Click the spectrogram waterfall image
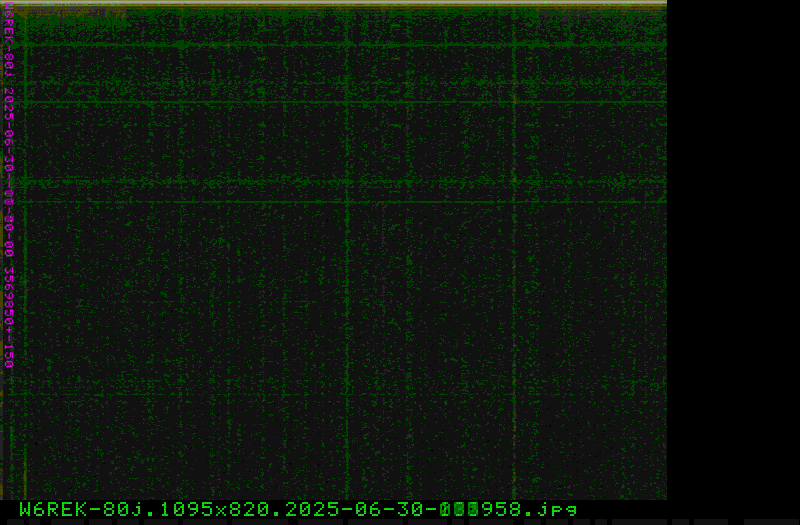Viewport: 800px width, 525px height. [x=334, y=250]
